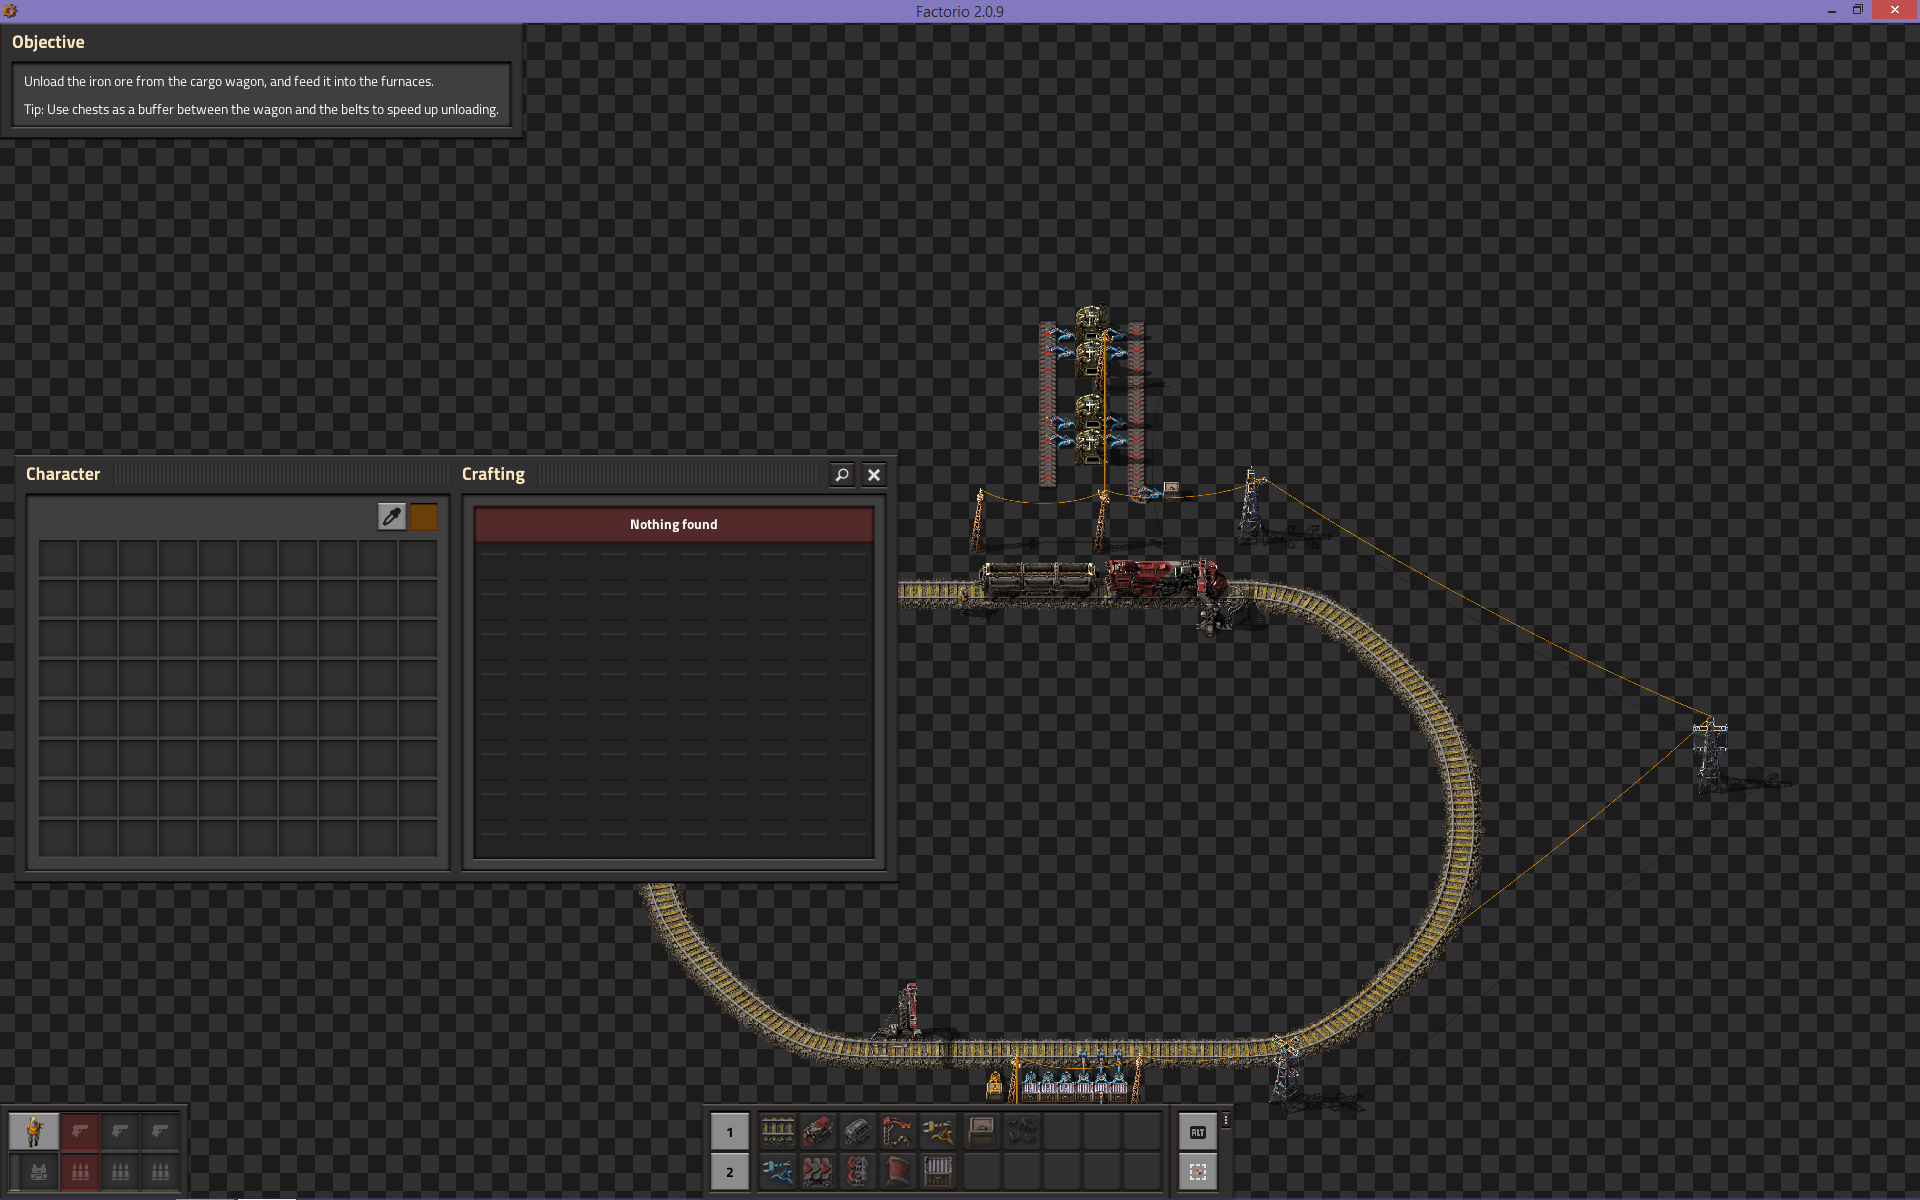This screenshot has height=1200, width=1920.
Task: Activate the pipette tool in Character panel
Action: [392, 516]
